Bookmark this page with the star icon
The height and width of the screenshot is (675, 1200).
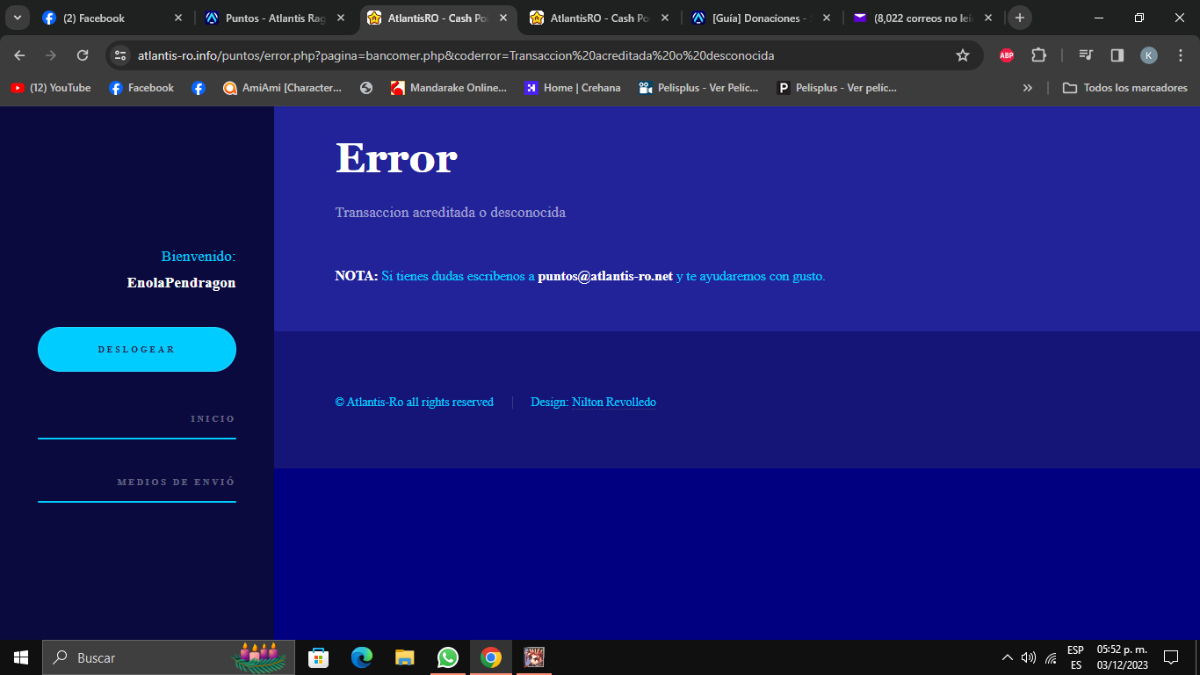tap(962, 55)
